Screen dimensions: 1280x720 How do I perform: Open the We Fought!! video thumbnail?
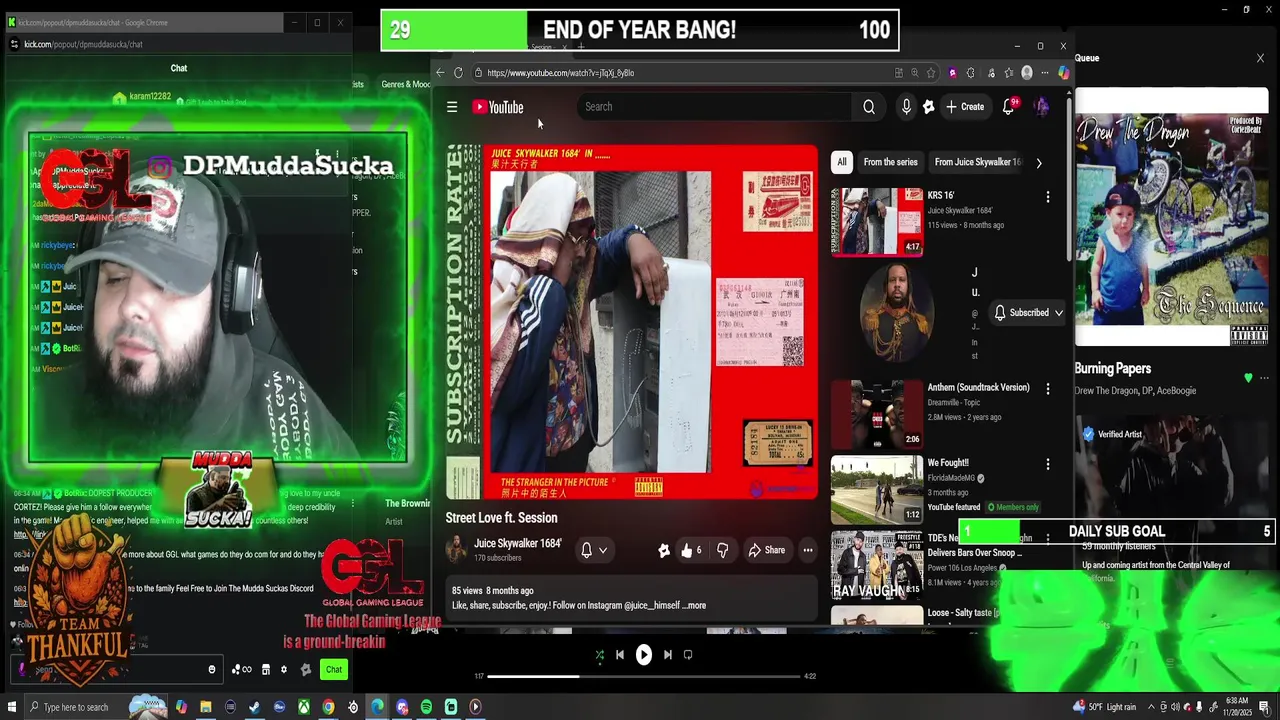click(877, 489)
